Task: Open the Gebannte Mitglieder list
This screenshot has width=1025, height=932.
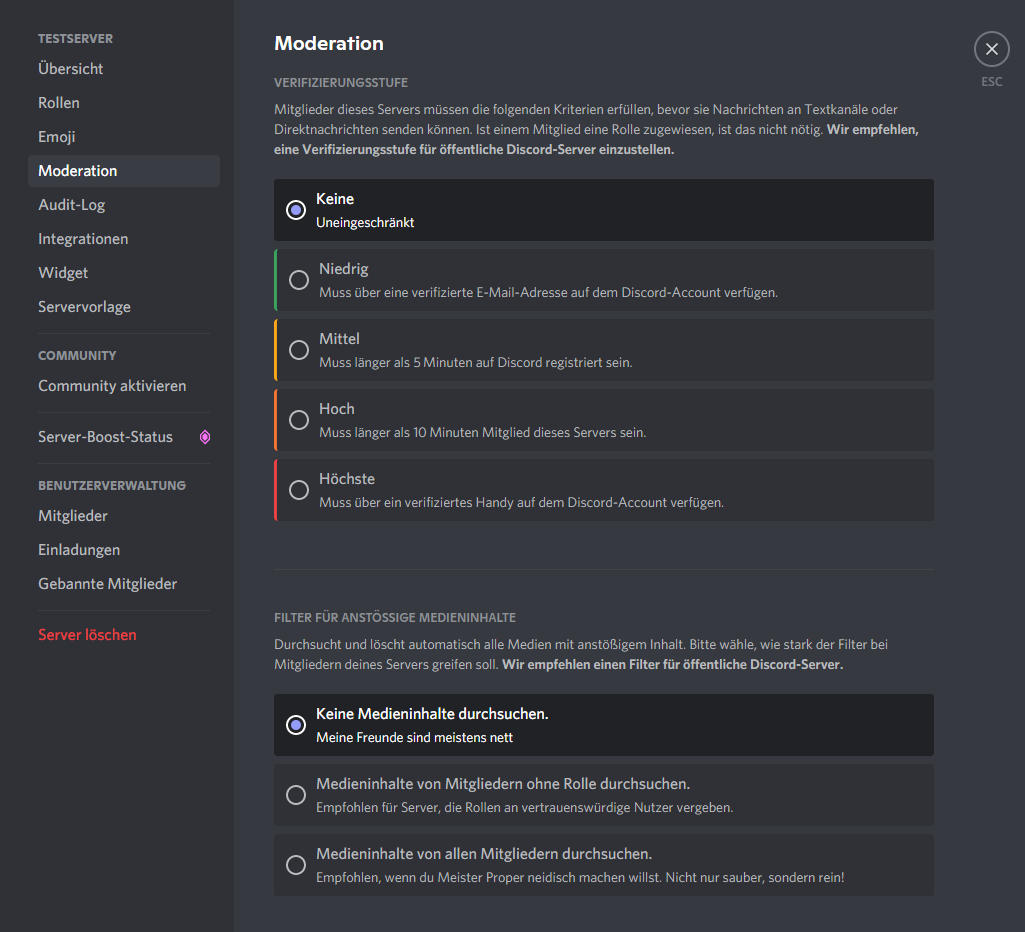Action: (107, 584)
